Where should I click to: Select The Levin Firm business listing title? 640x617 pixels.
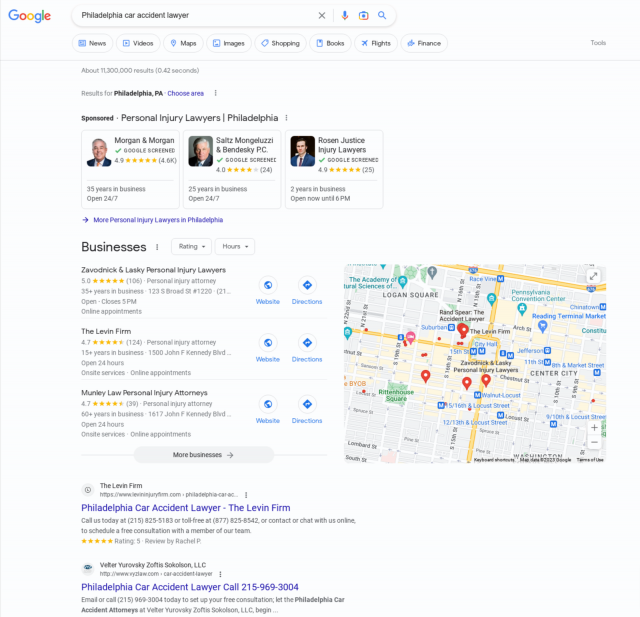[x=106, y=331]
